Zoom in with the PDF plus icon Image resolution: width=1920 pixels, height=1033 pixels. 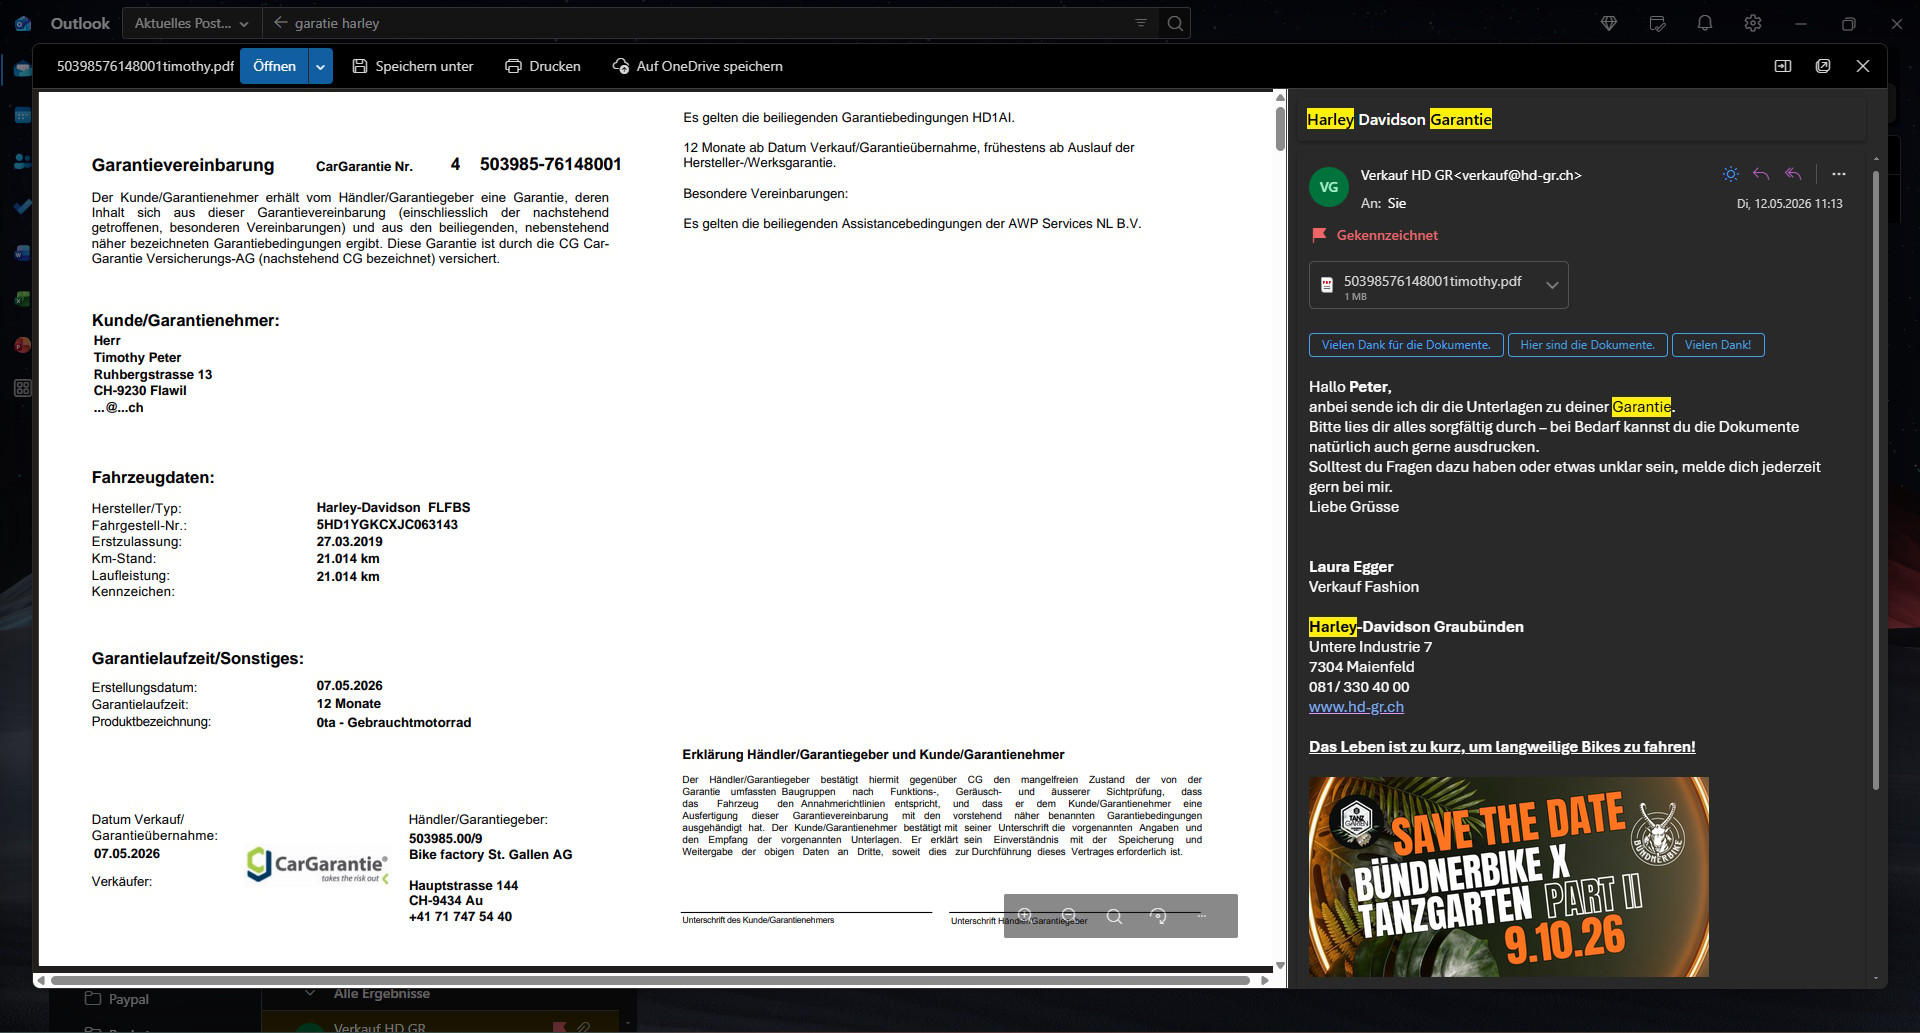[x=1025, y=916]
